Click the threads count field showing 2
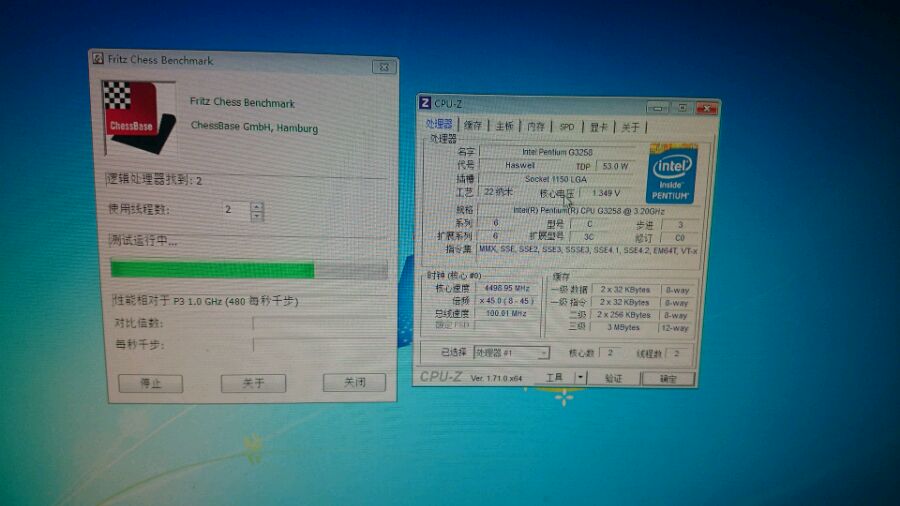Screen dimensions: 900x506 (x=236, y=210)
